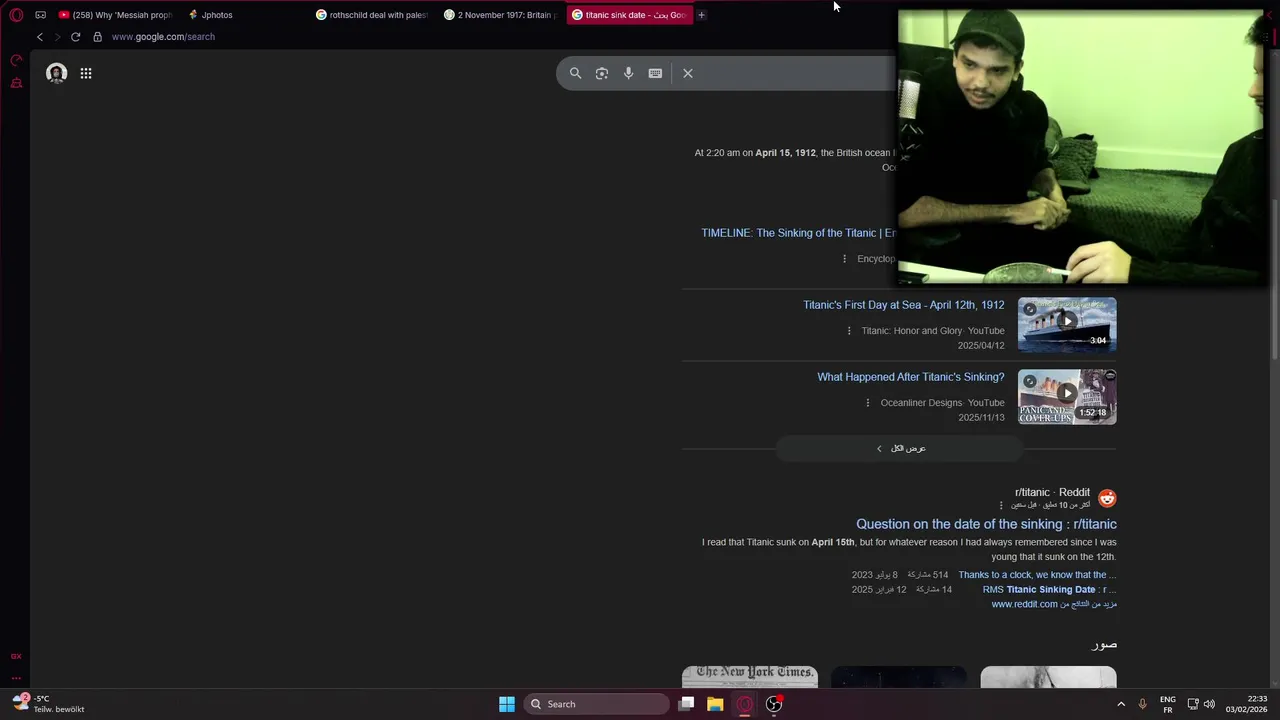
Task: Open more options for Oceanliner Designs video
Action: tap(868, 403)
